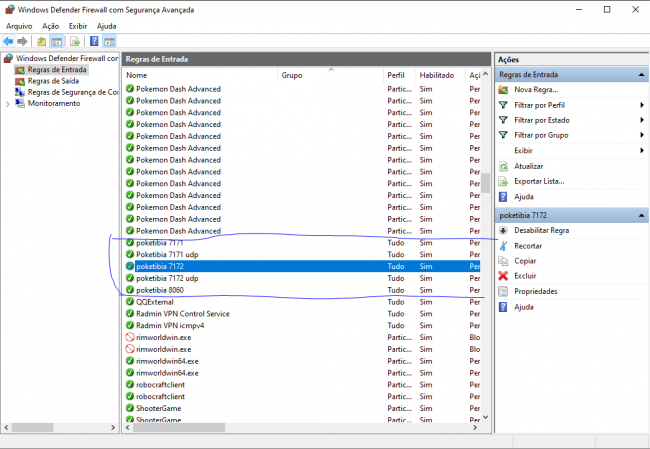Click the Back arrow toolbar icon

click(8, 41)
